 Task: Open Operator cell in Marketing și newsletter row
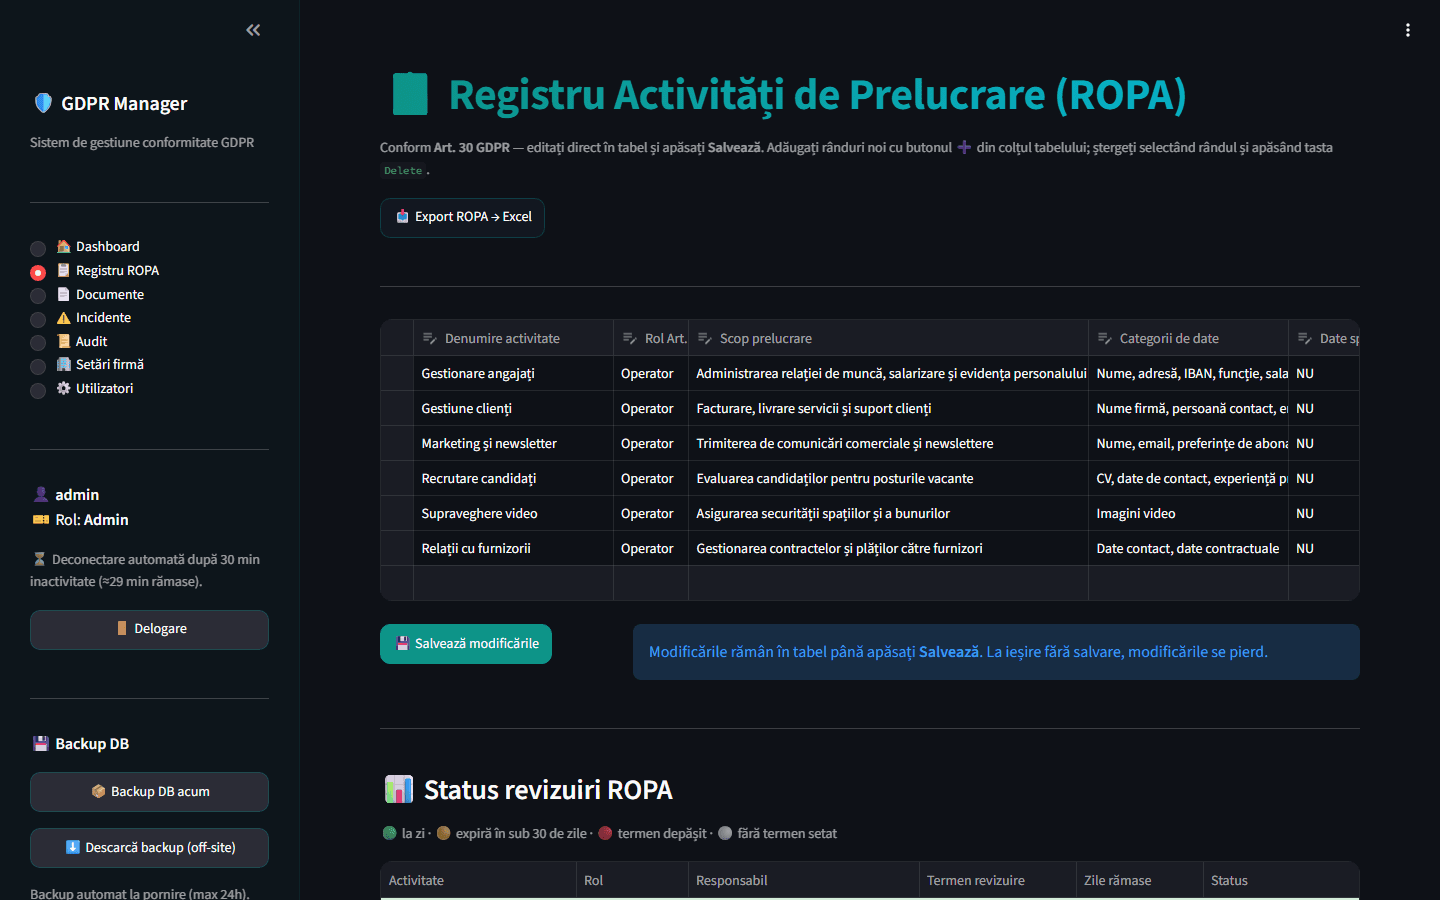tap(651, 443)
